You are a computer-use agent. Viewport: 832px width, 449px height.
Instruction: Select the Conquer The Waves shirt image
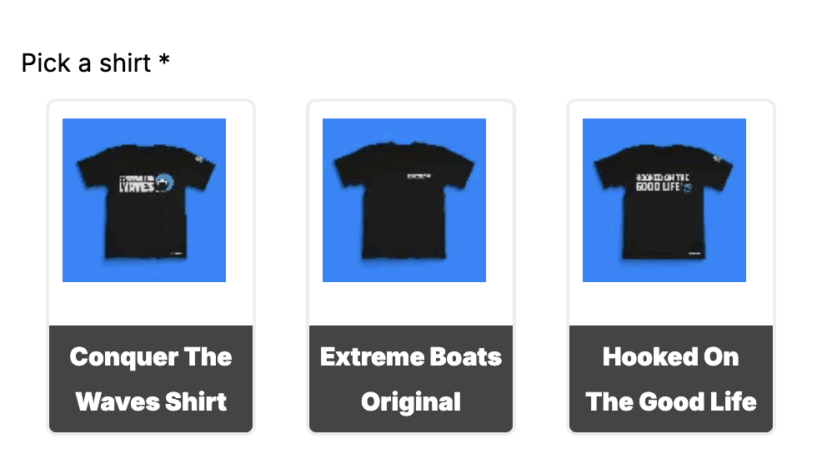coord(144,200)
